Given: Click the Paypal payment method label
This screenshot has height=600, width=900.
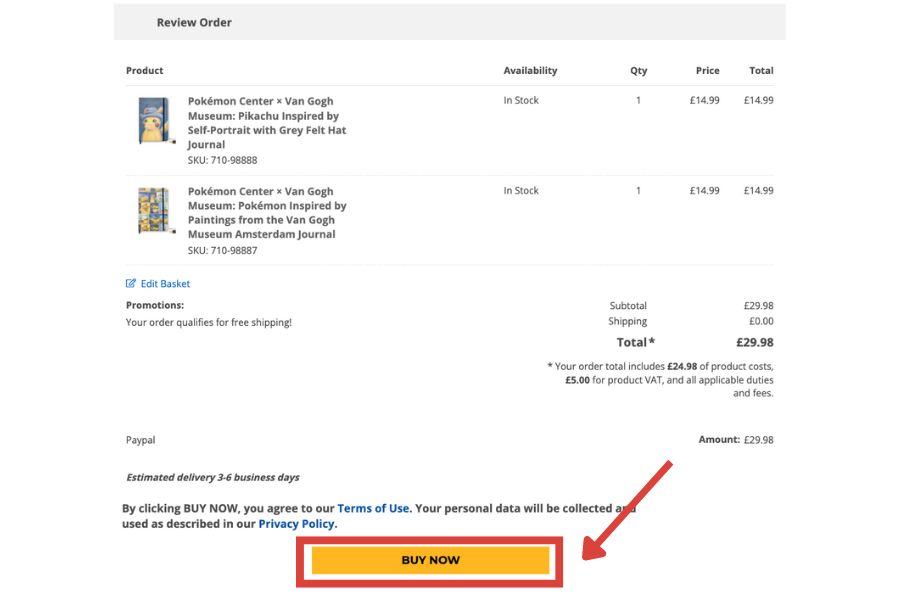Looking at the screenshot, I should pyautogui.click(x=141, y=440).
